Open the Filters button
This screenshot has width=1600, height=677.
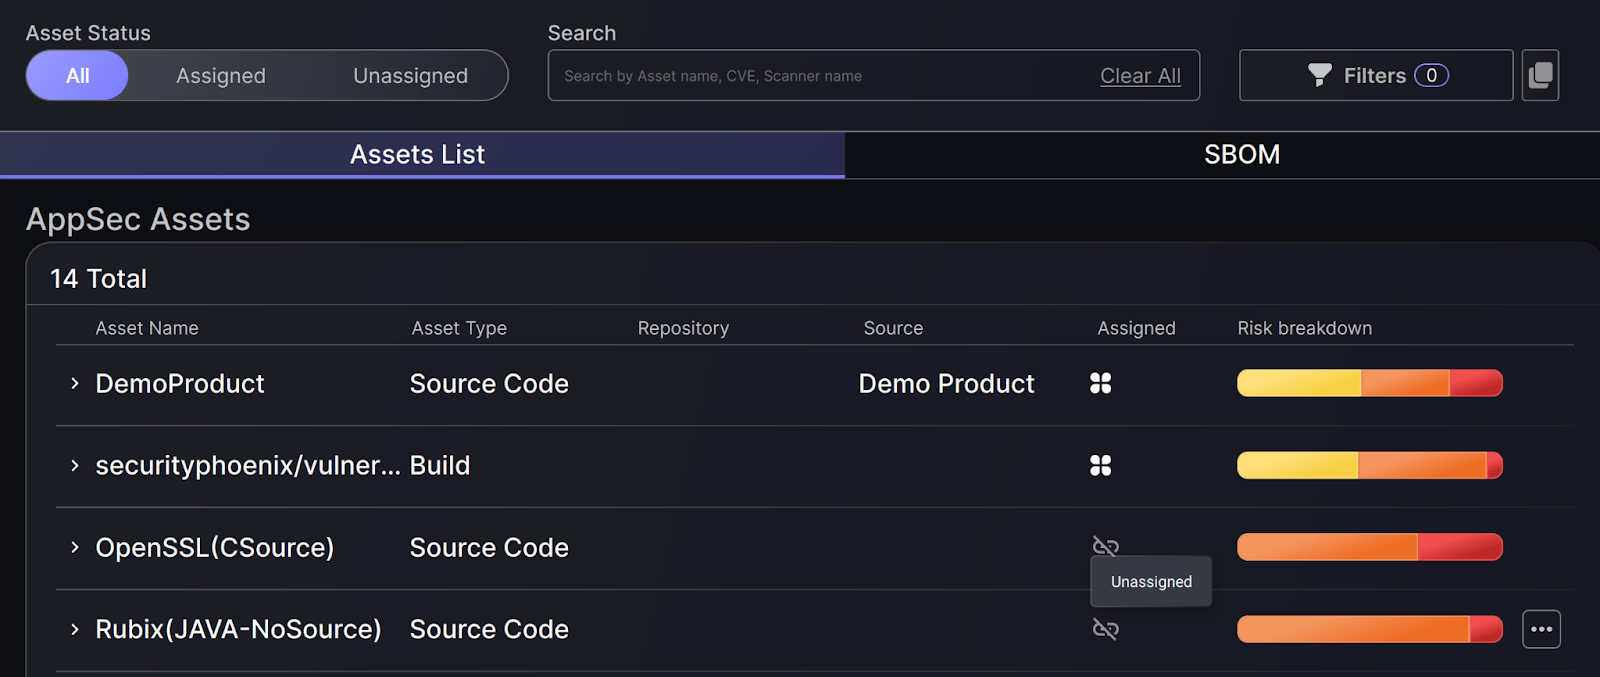(1375, 75)
